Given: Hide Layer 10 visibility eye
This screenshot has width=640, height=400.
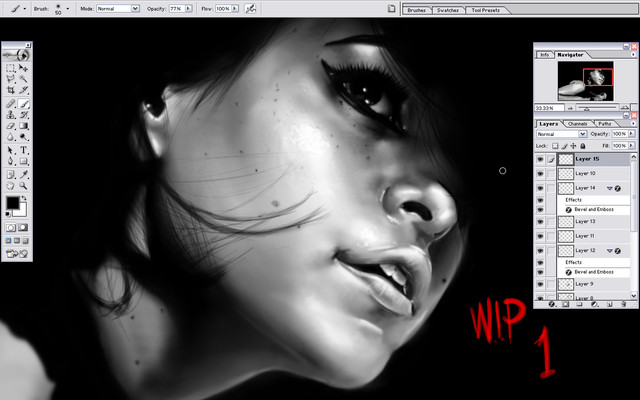Looking at the screenshot, I should click(x=540, y=174).
